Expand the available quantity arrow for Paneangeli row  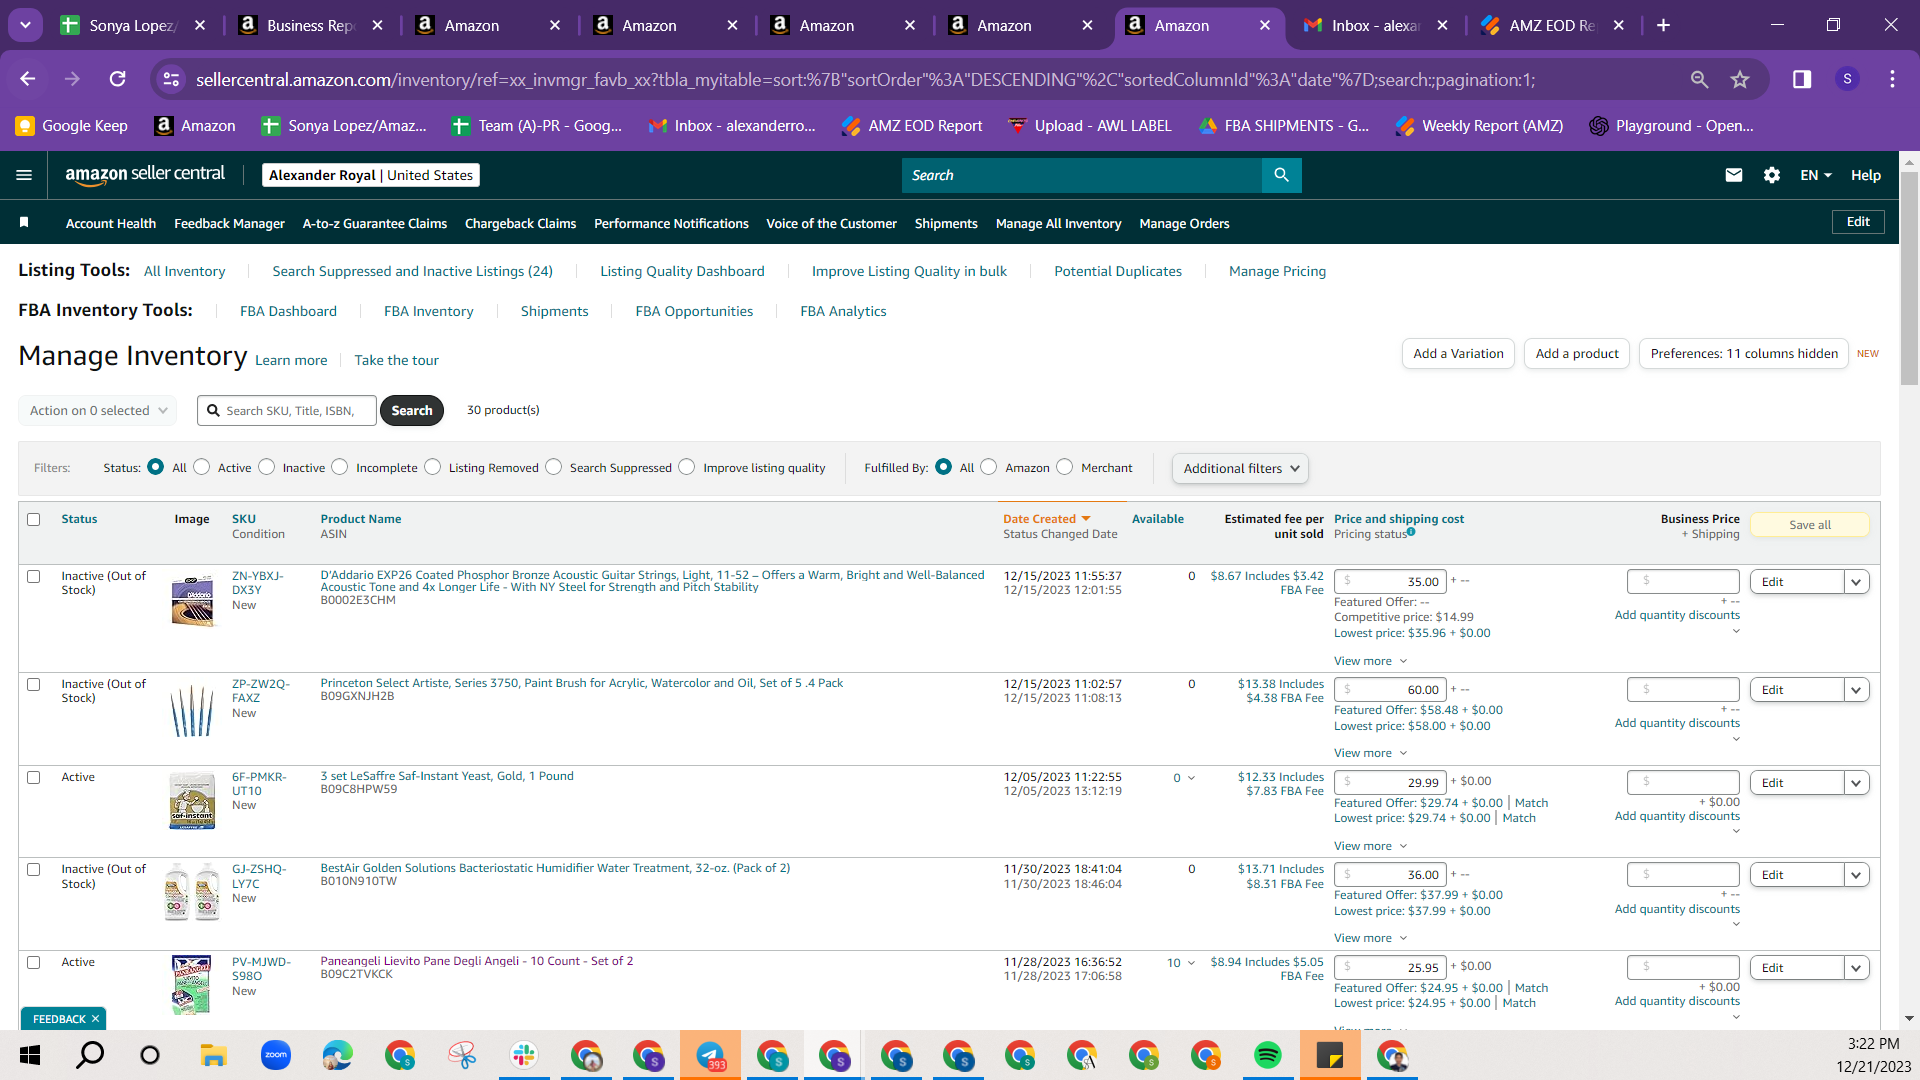pos(1191,963)
